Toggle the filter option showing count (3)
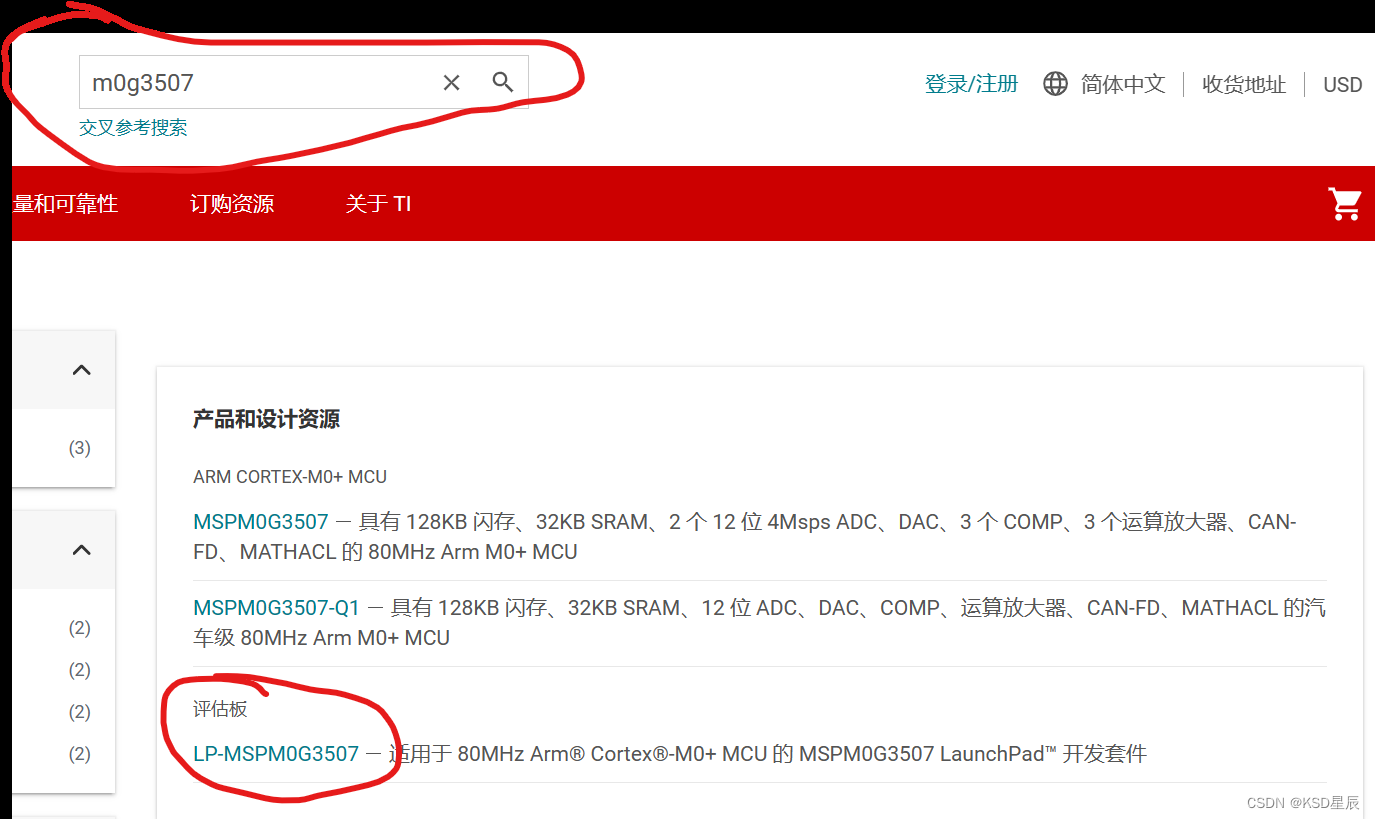 click(79, 448)
